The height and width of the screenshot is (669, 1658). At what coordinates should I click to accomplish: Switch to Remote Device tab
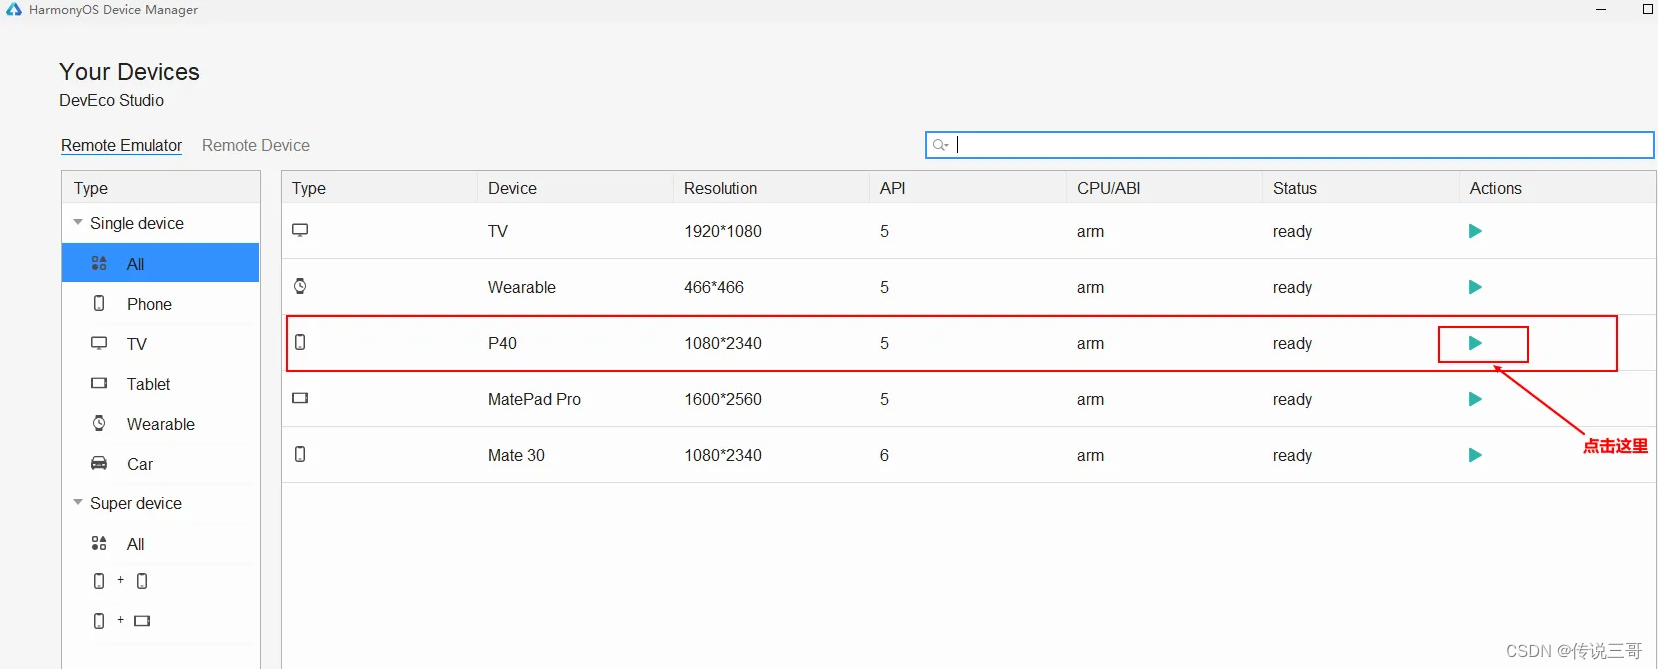[x=256, y=145]
